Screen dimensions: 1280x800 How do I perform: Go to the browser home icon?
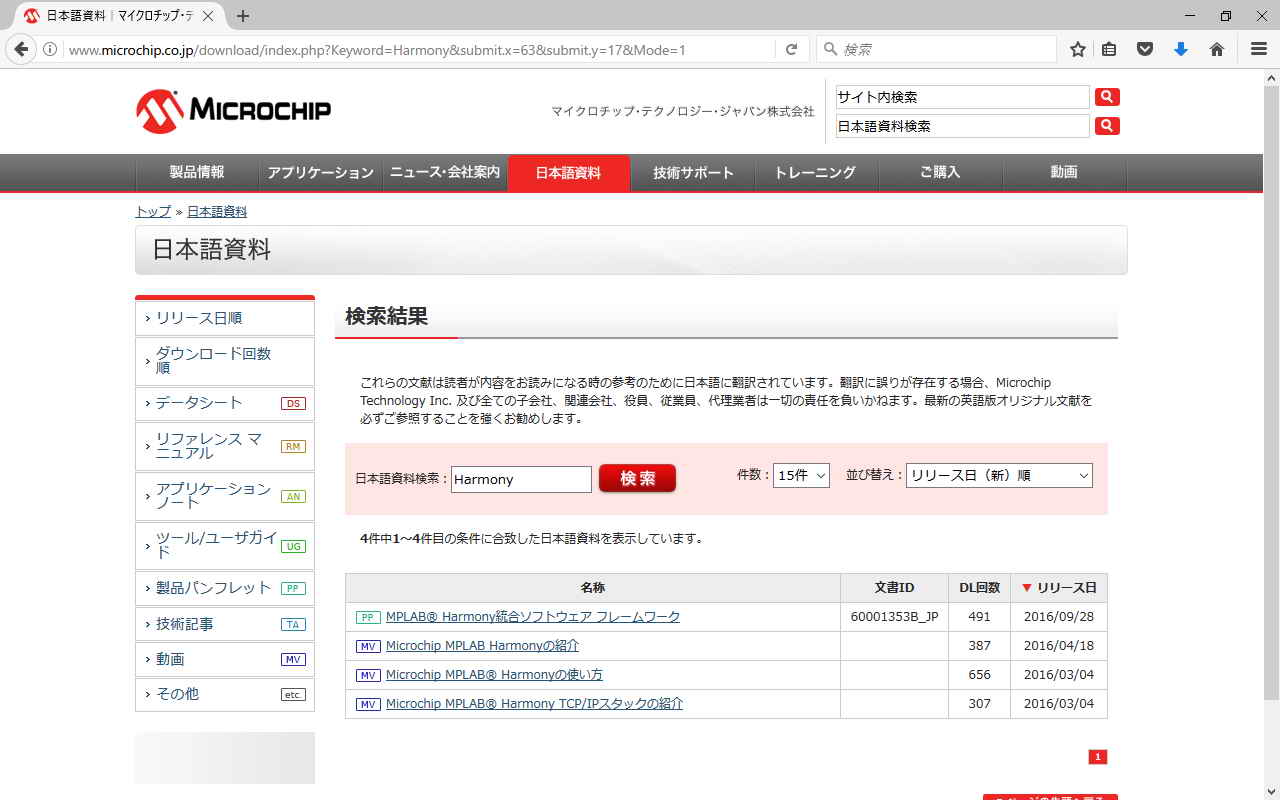coord(1217,49)
